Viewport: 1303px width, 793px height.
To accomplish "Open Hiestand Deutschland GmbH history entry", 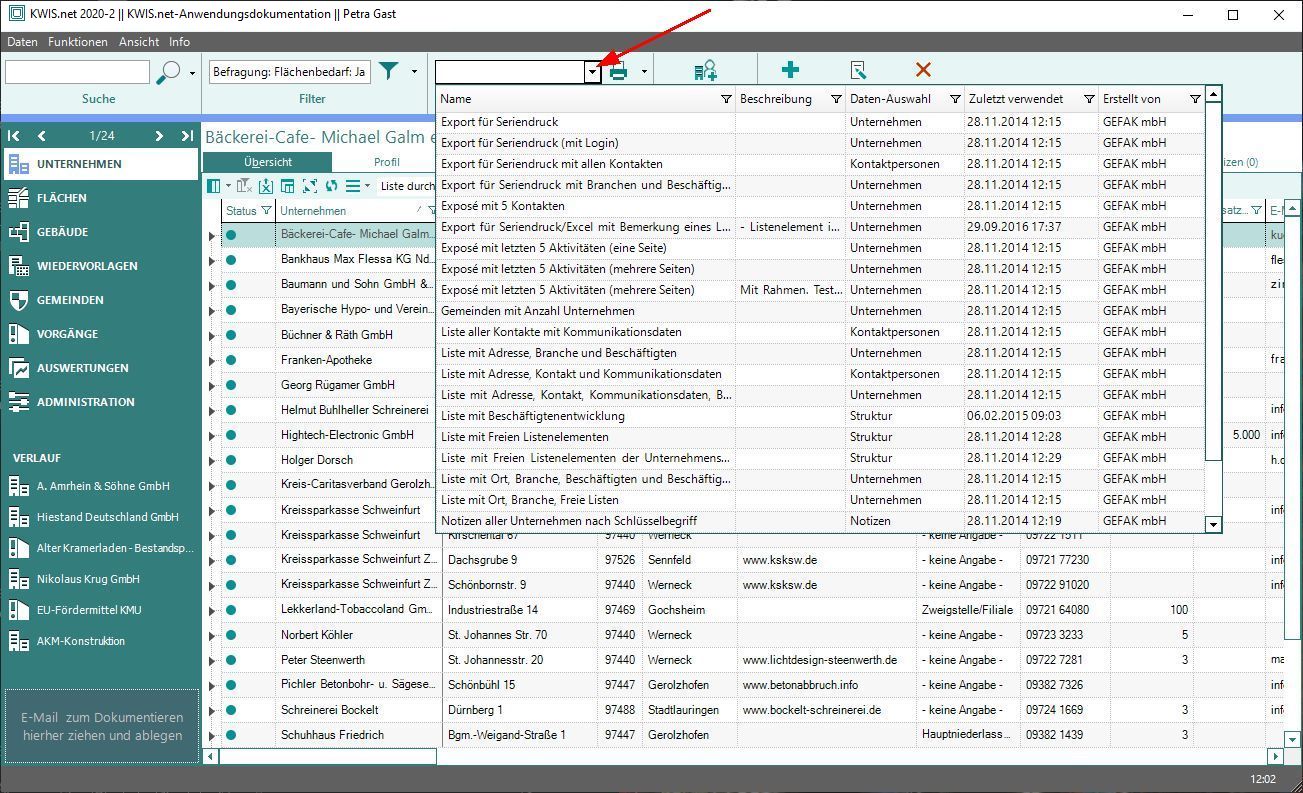I will 100,517.
